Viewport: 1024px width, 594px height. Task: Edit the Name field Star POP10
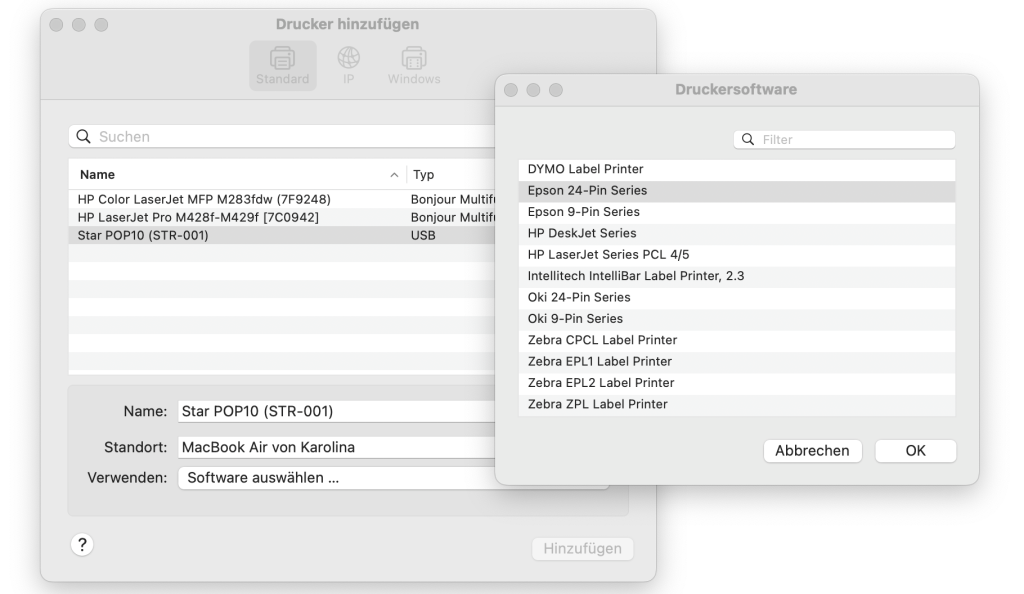pyautogui.click(x=337, y=411)
